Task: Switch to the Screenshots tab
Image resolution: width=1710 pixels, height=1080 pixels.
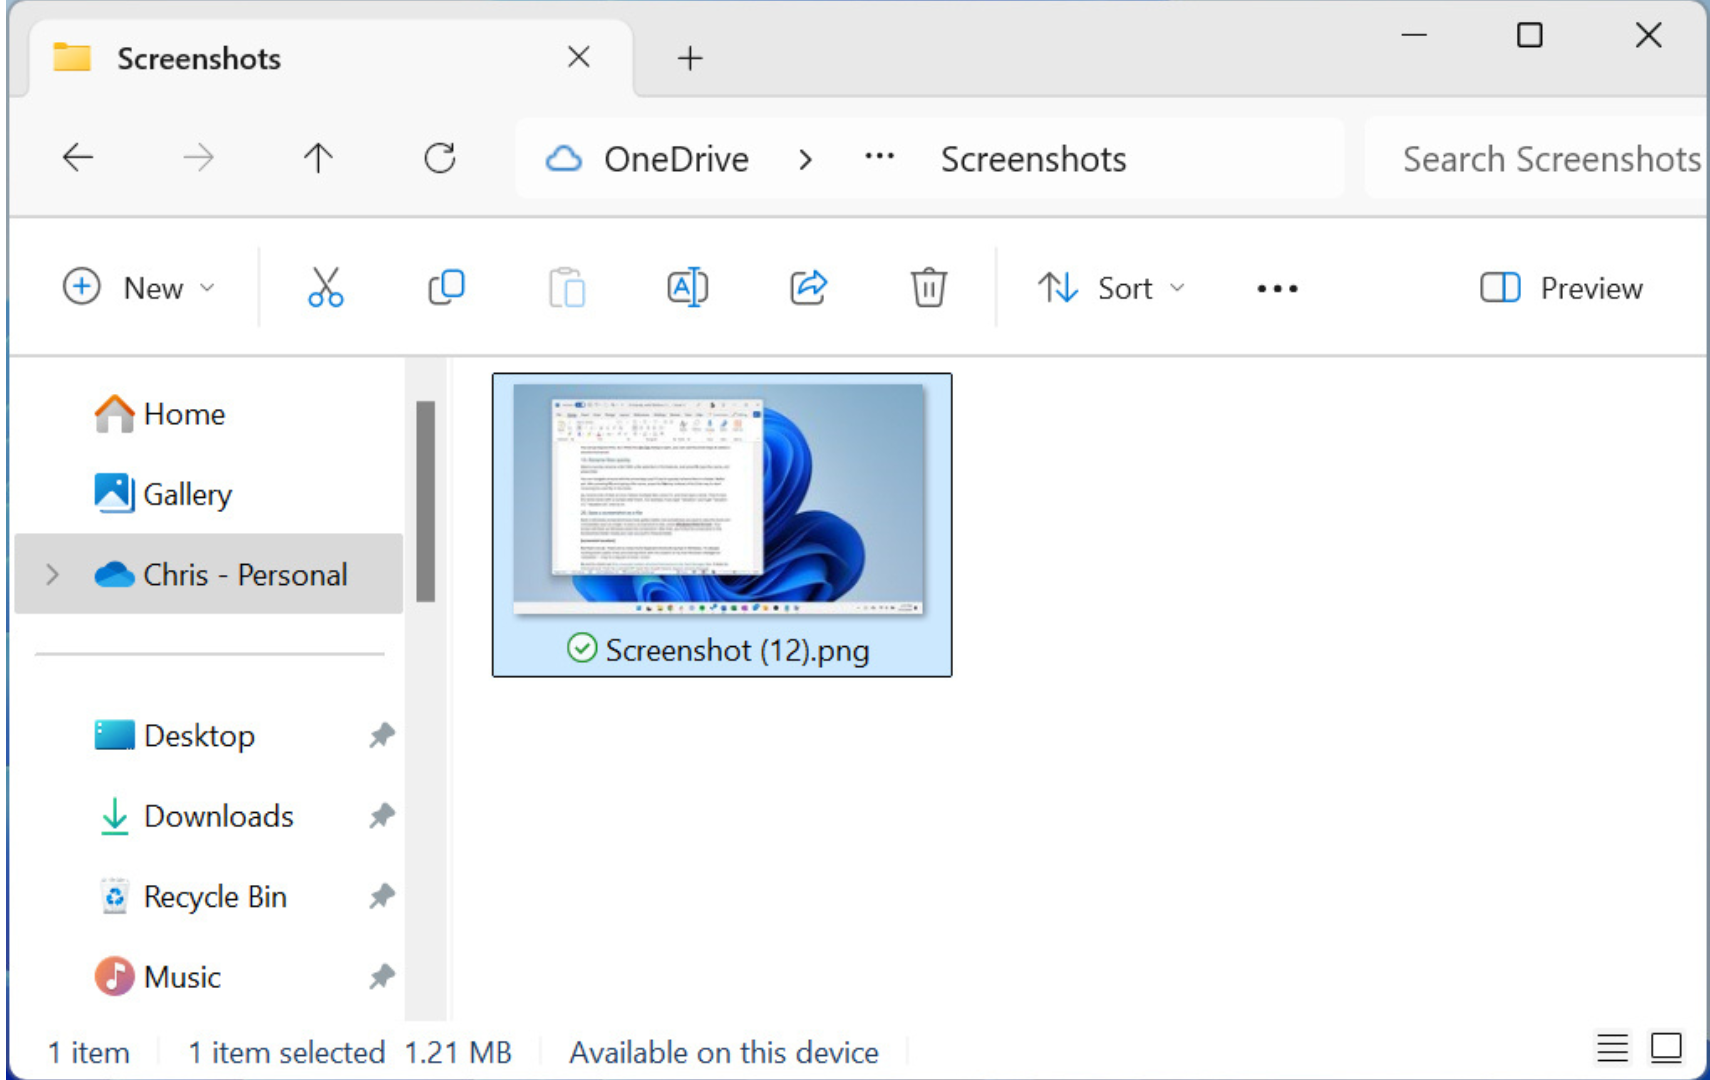Action: (198, 58)
